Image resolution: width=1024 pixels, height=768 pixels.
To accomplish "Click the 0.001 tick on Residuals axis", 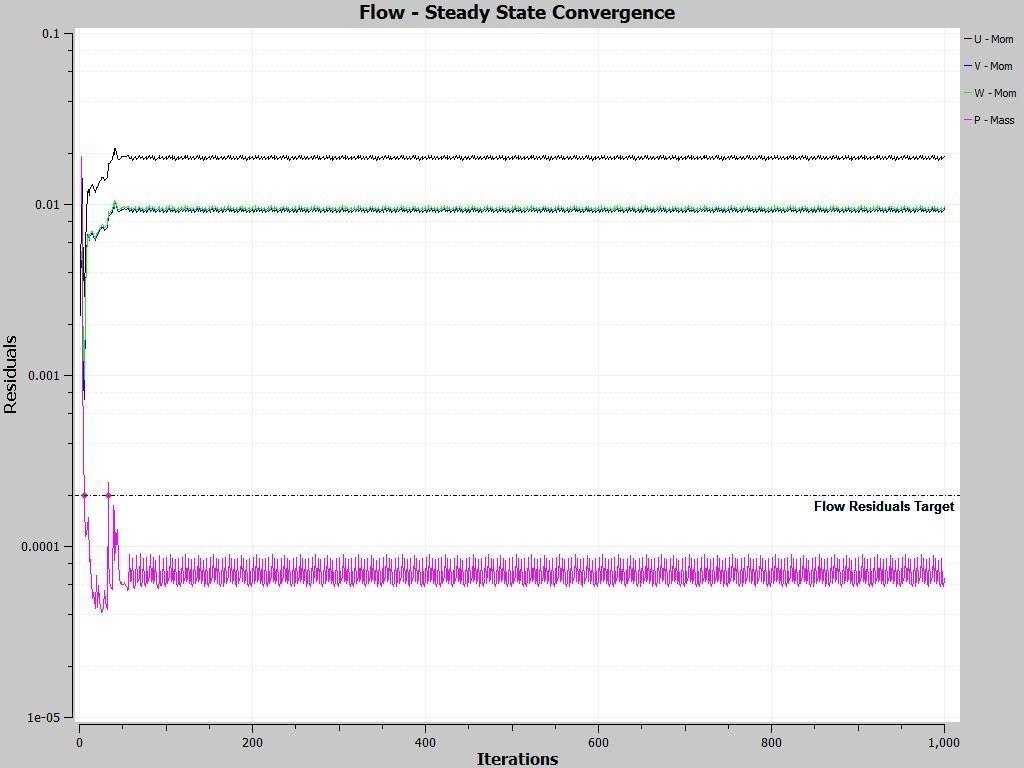I will (43, 376).
